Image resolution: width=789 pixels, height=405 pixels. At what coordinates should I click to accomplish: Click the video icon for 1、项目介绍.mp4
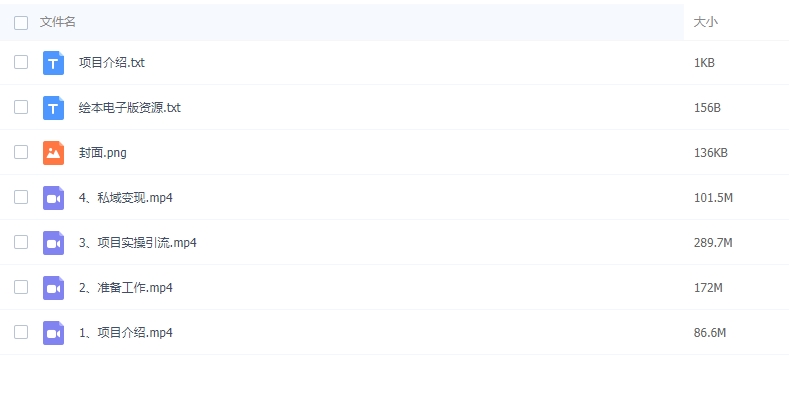click(x=53, y=333)
